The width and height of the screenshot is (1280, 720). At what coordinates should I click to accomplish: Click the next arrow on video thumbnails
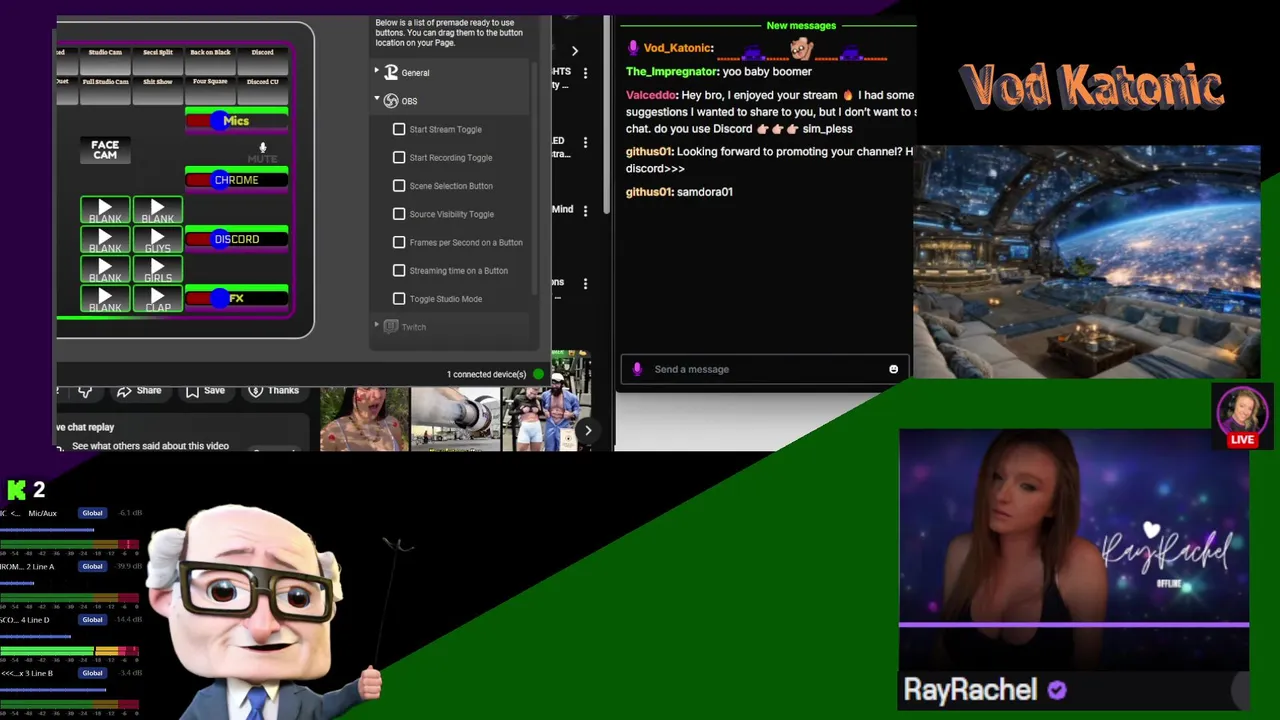[x=588, y=431]
